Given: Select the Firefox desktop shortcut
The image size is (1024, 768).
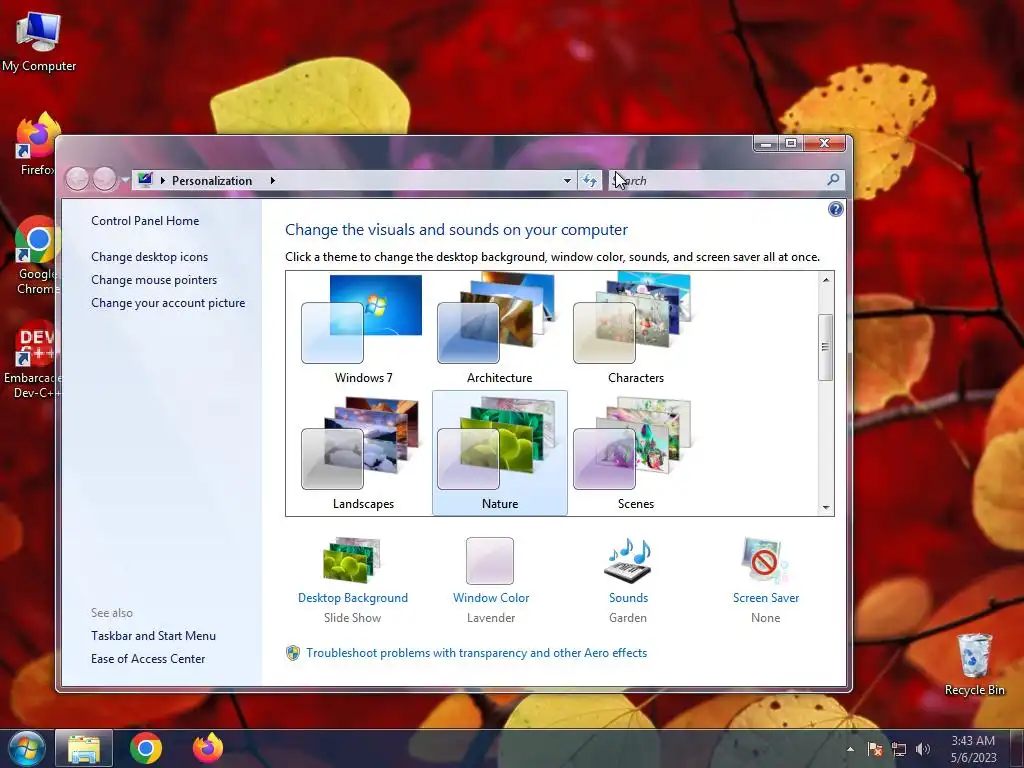Looking at the screenshot, I should click(x=37, y=145).
